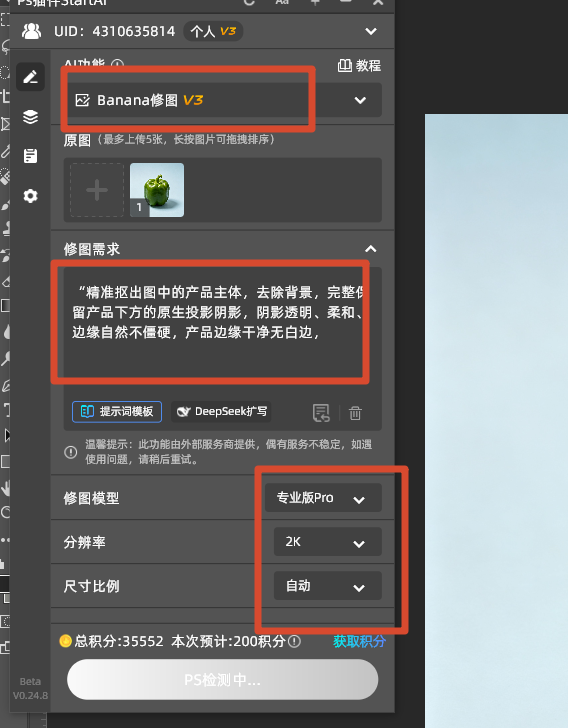Image resolution: width=568 pixels, height=728 pixels.
Task: Open the settings gear in sidebar
Action: [x=30, y=196]
